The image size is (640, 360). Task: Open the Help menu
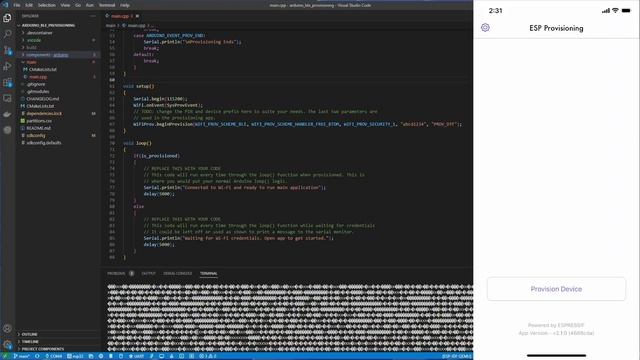coord(124,5)
